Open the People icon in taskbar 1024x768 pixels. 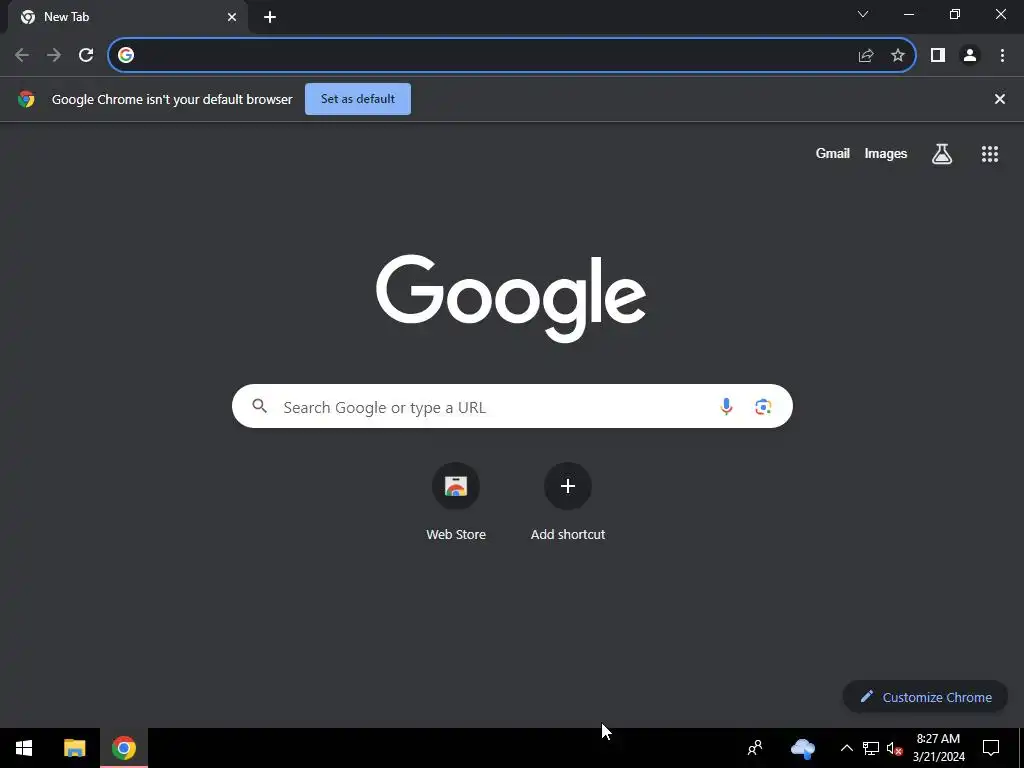pyautogui.click(x=755, y=748)
